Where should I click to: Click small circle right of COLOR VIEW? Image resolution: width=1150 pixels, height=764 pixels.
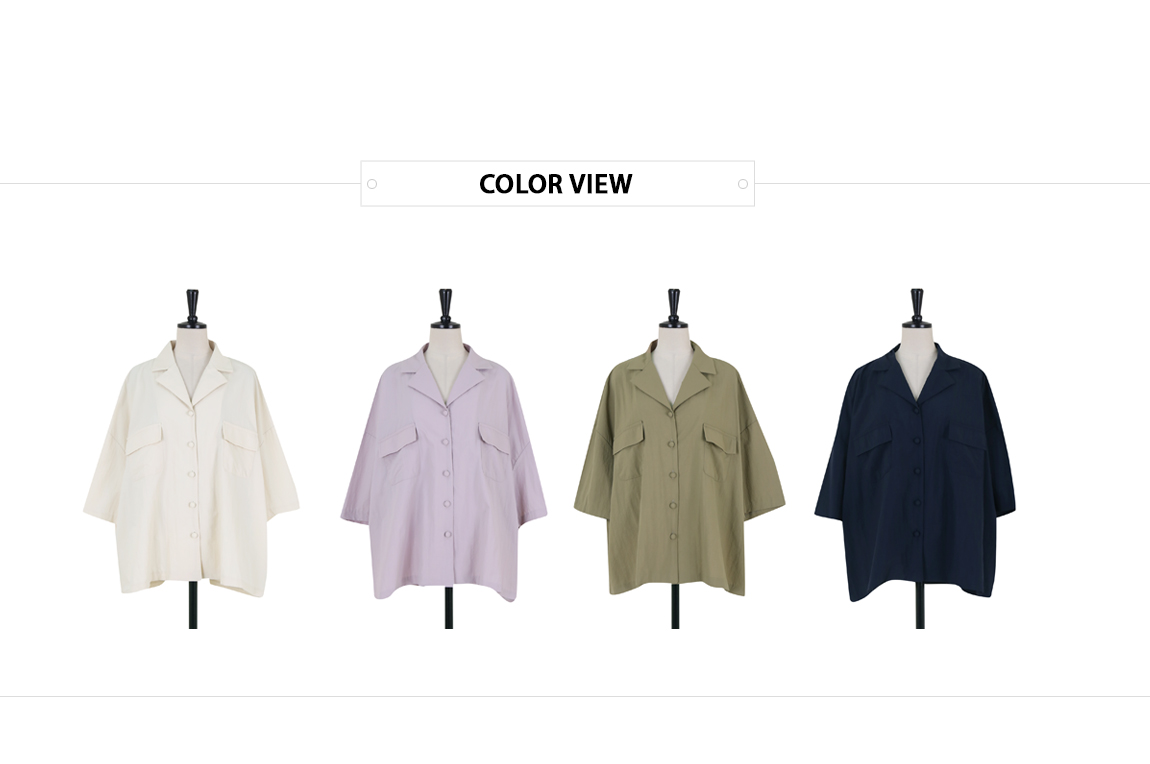pos(743,184)
